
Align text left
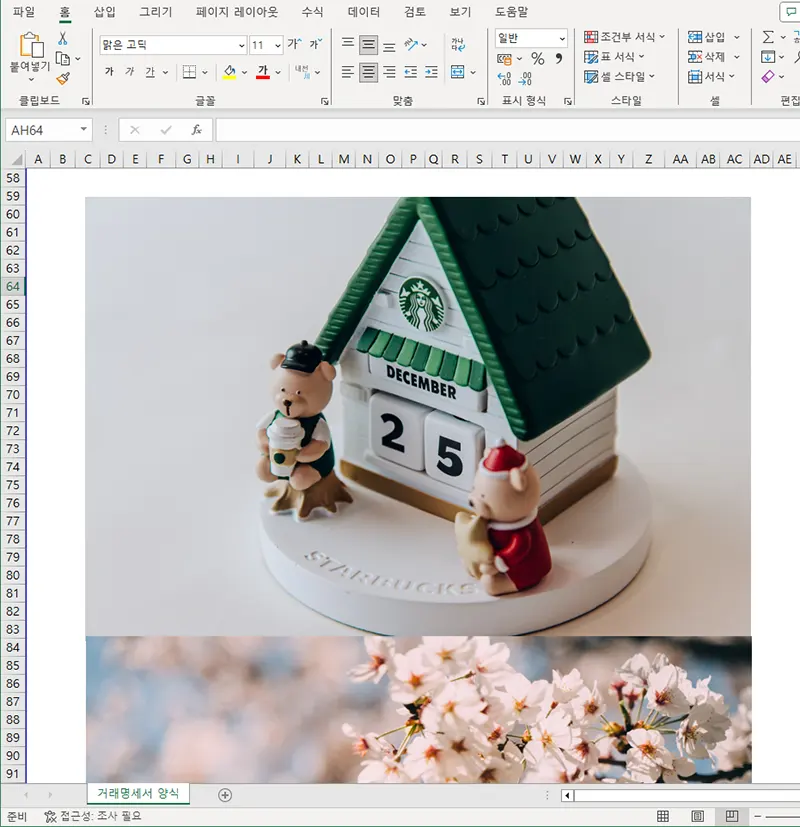(x=348, y=72)
